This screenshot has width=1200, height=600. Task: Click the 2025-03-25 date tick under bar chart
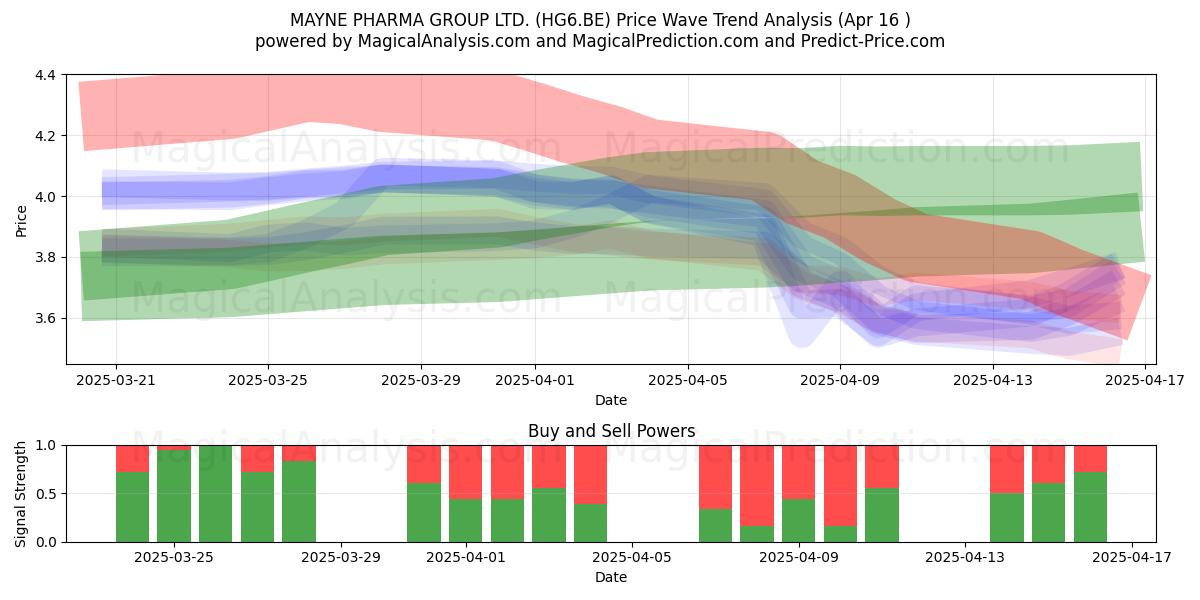(174, 557)
